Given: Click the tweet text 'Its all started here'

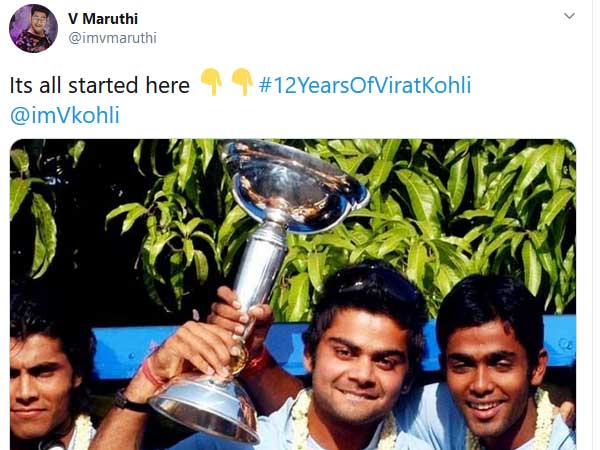Looking at the screenshot, I should point(99,85).
